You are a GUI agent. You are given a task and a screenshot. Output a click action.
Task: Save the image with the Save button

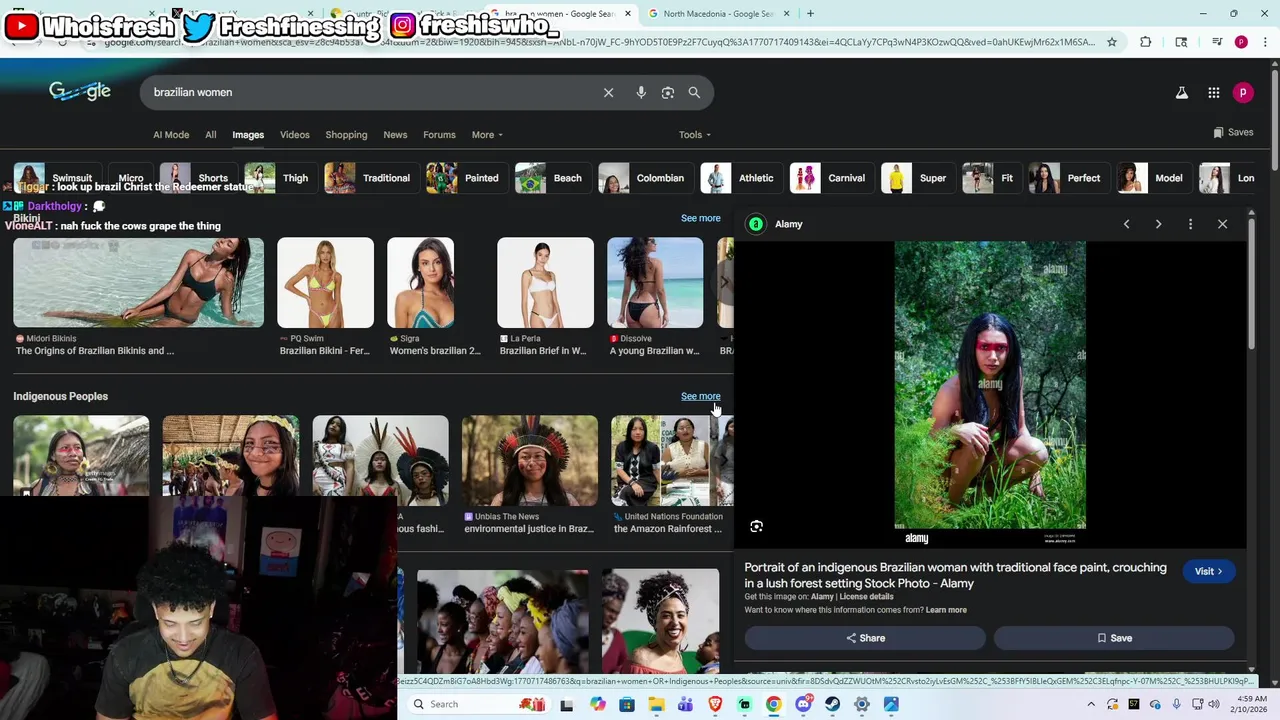pyautogui.click(x=1114, y=638)
